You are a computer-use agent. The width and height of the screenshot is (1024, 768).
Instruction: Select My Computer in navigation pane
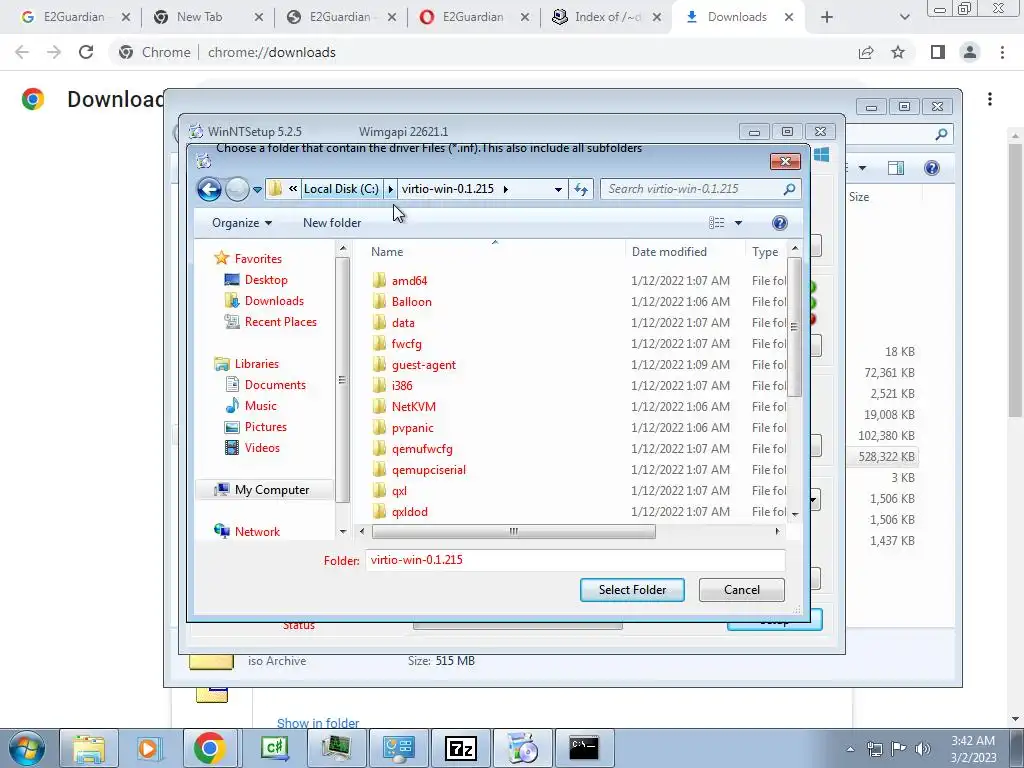coord(272,490)
